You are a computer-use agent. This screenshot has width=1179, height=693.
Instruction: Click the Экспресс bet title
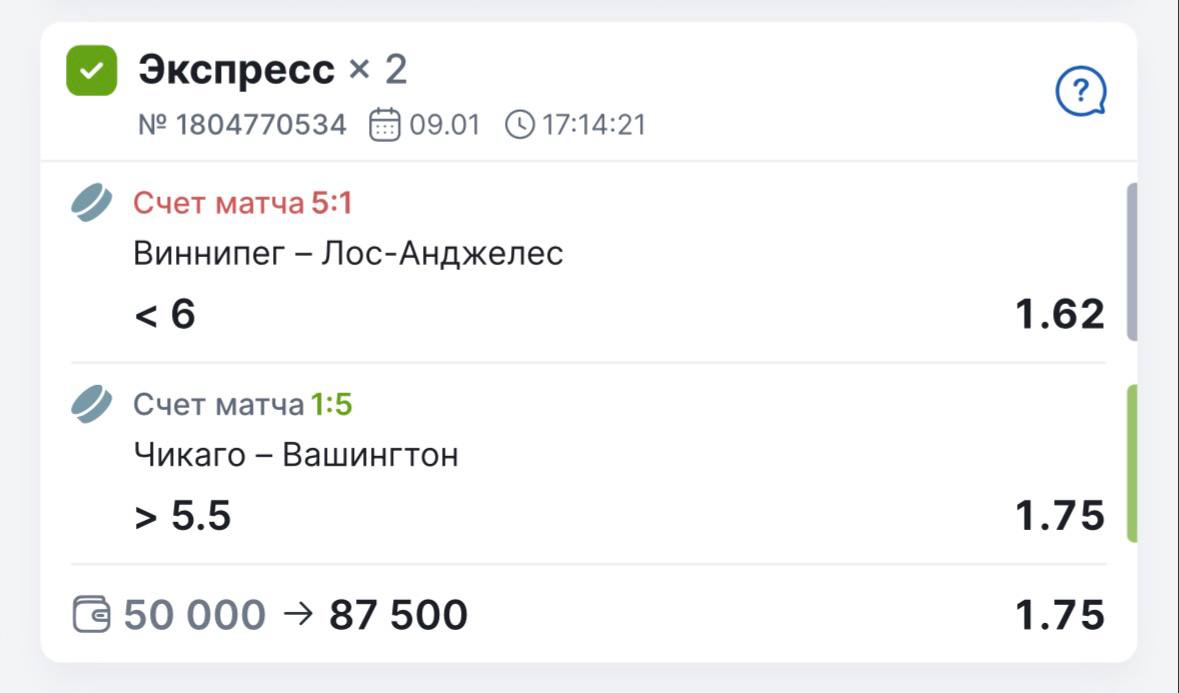[236, 70]
